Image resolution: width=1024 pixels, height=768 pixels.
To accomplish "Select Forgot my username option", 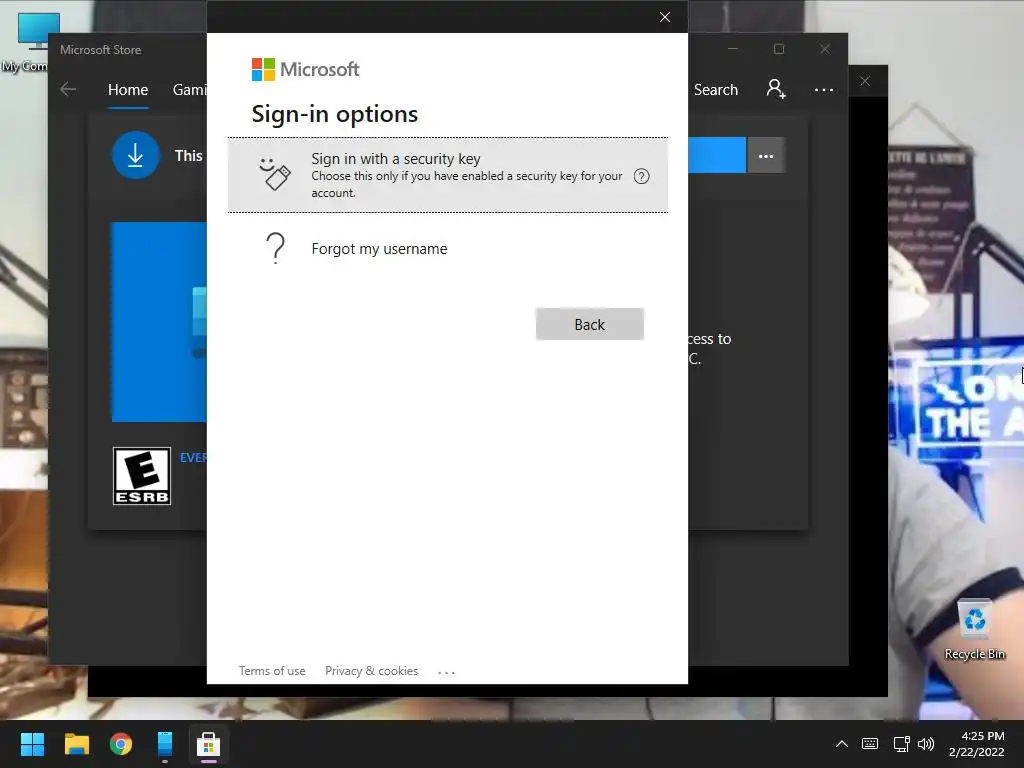I will (x=447, y=249).
